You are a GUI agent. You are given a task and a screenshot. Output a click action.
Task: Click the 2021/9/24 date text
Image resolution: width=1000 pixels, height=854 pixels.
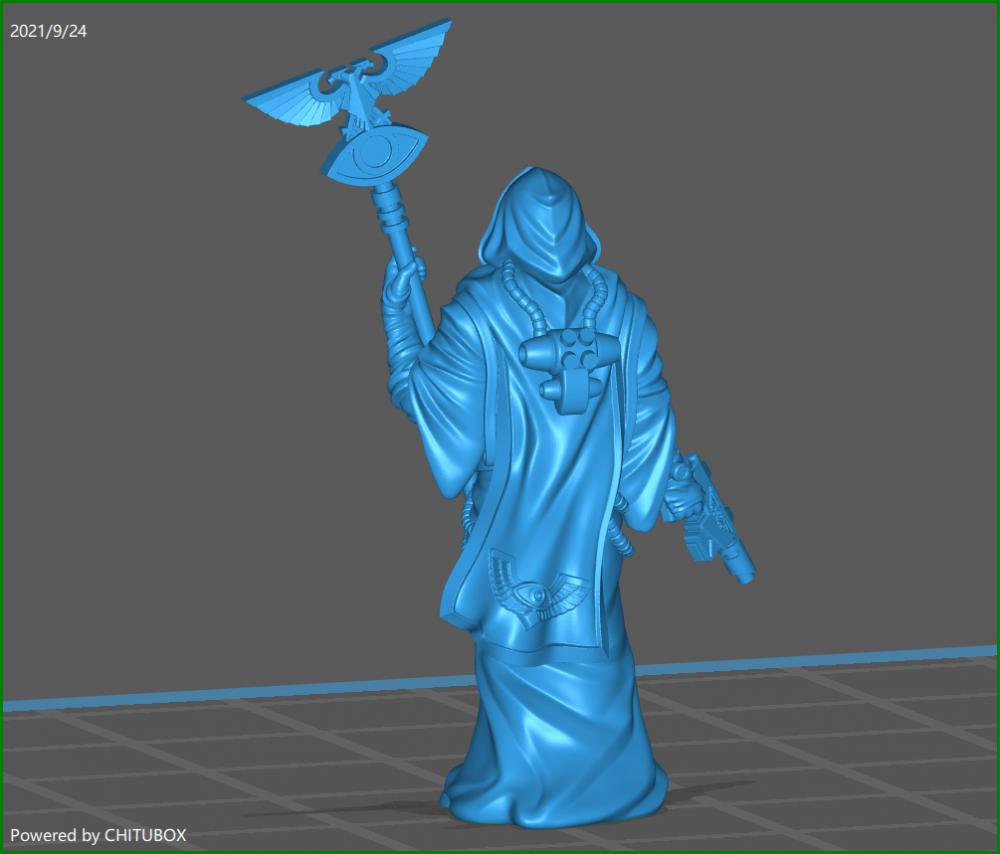48,31
